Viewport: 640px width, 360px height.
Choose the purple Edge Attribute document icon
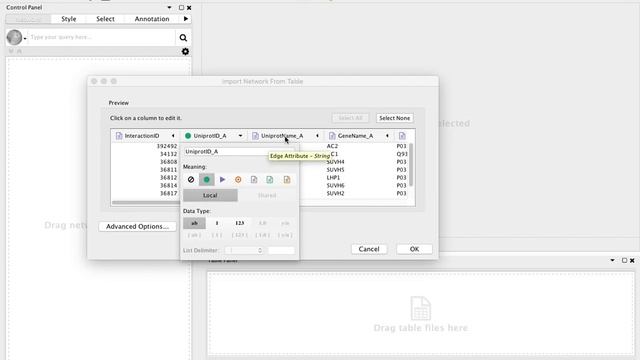(254, 180)
